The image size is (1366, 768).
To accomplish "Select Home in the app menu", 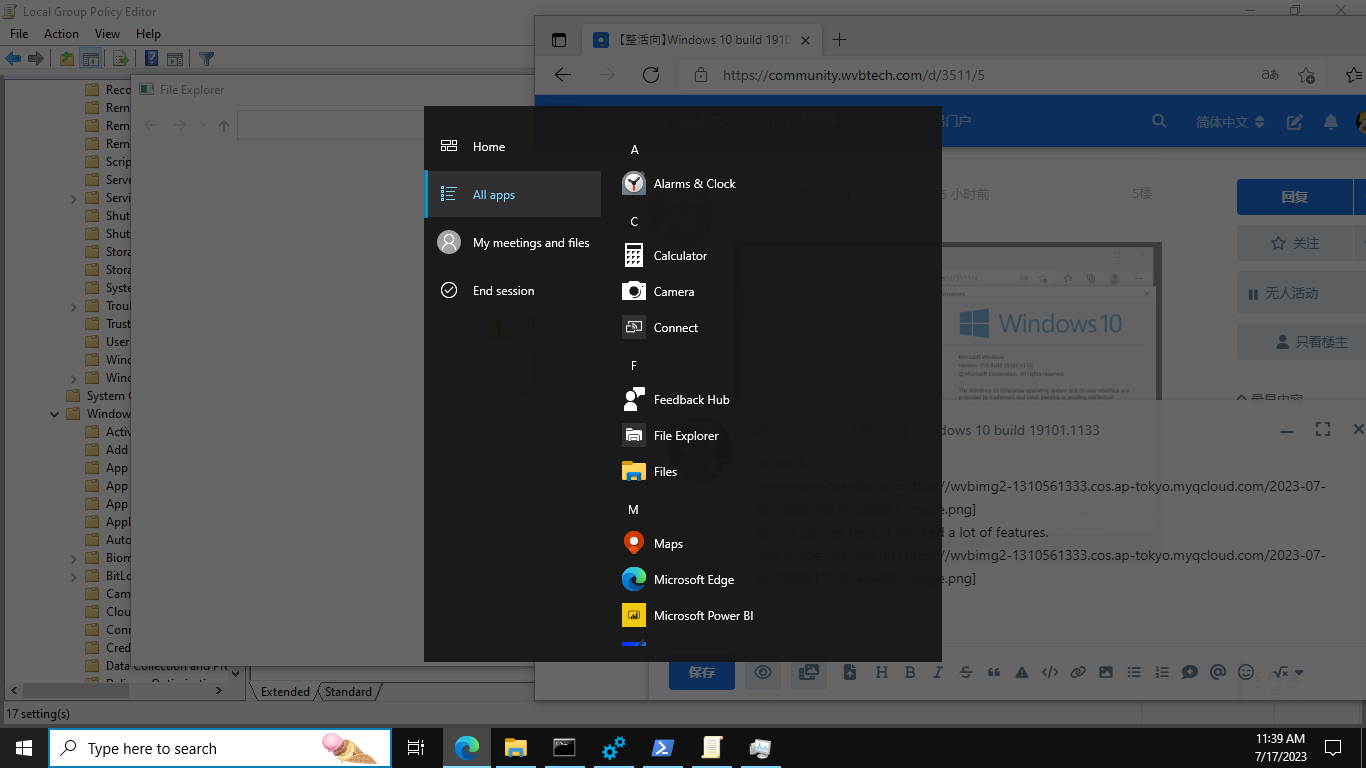I will pos(513,147).
